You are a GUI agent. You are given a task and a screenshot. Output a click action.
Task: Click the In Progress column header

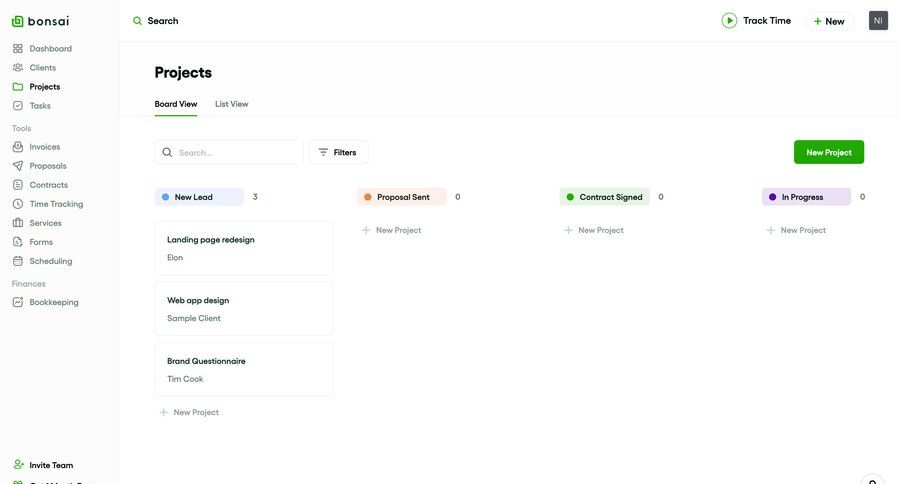(x=806, y=197)
